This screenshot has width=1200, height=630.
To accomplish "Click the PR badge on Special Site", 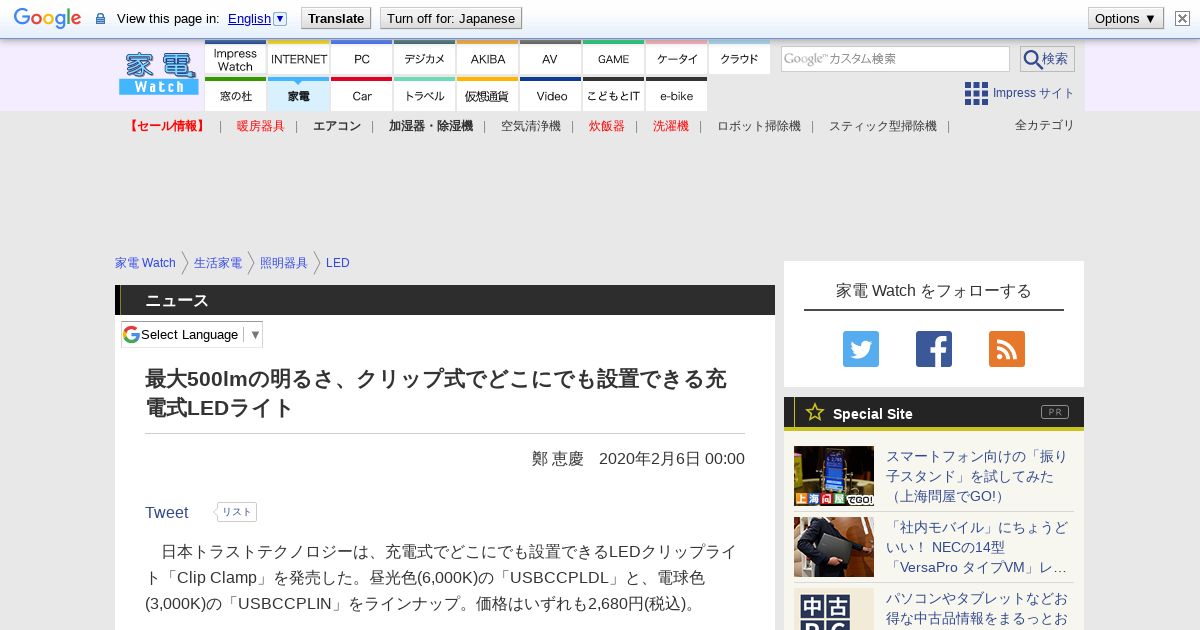I will click(x=1055, y=412).
